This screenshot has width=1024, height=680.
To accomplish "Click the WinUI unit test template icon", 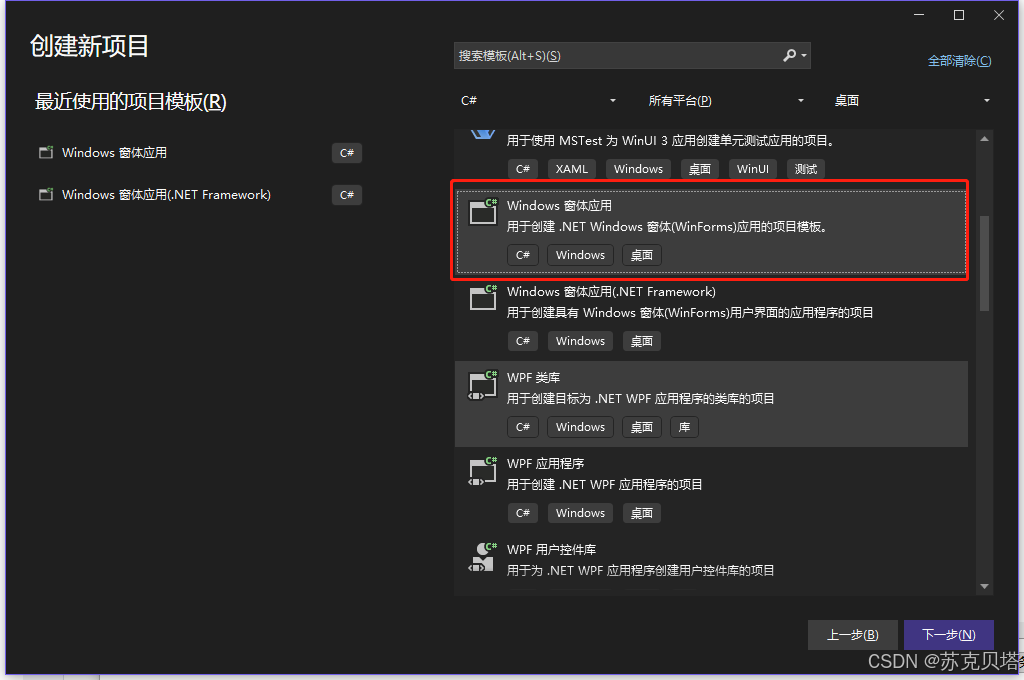I will tap(483, 134).
